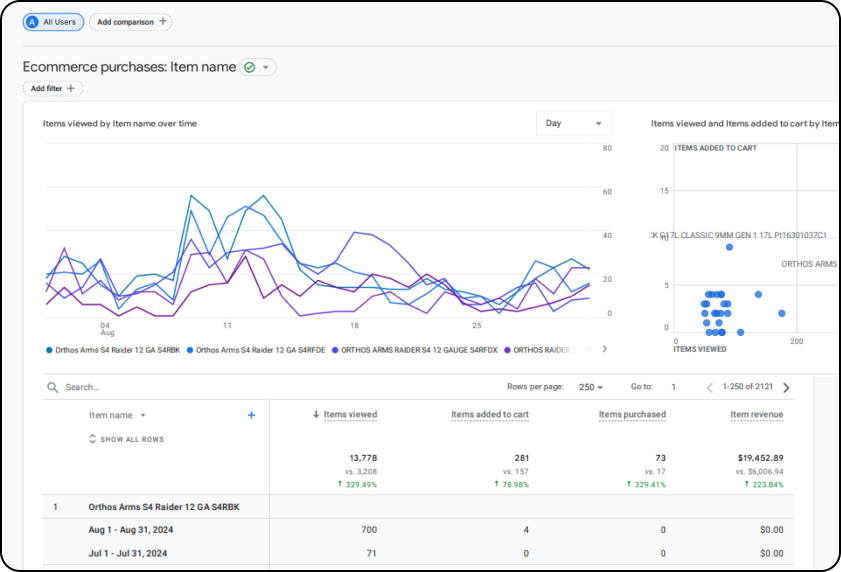Click the blue plus to add dimension
This screenshot has width=841, height=572.
[x=251, y=415]
